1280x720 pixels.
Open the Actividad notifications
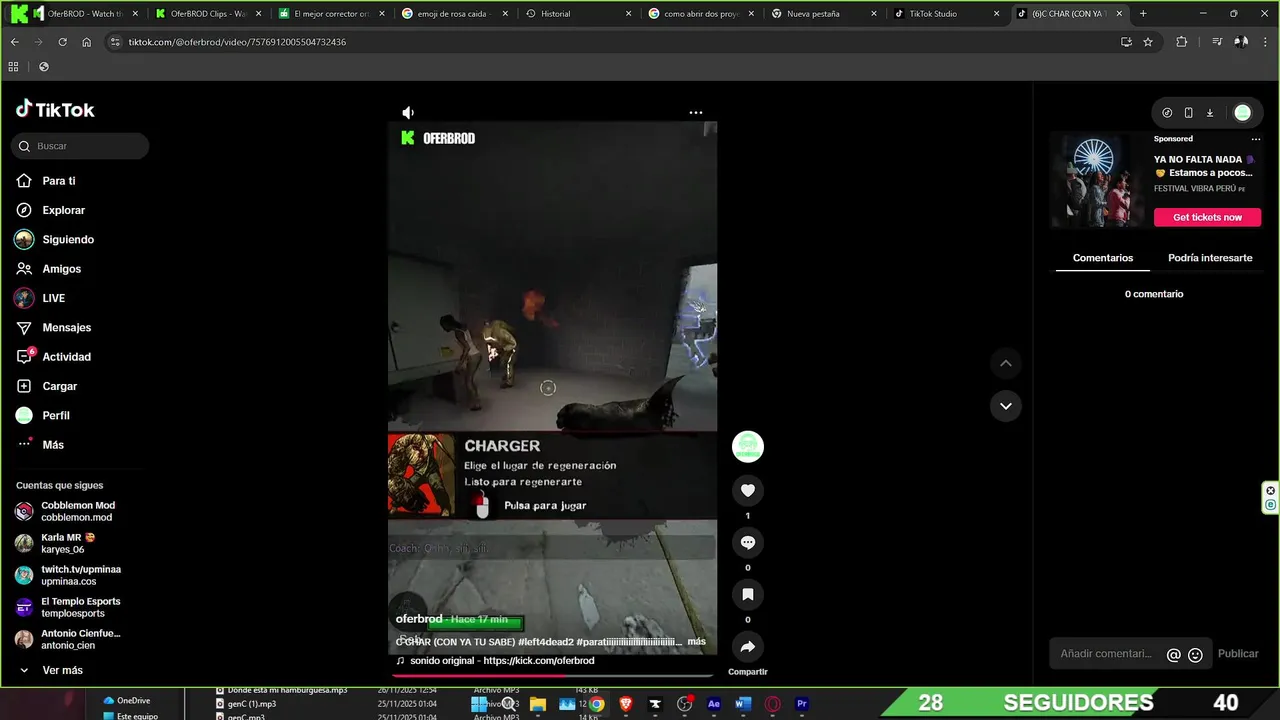tap(66, 357)
